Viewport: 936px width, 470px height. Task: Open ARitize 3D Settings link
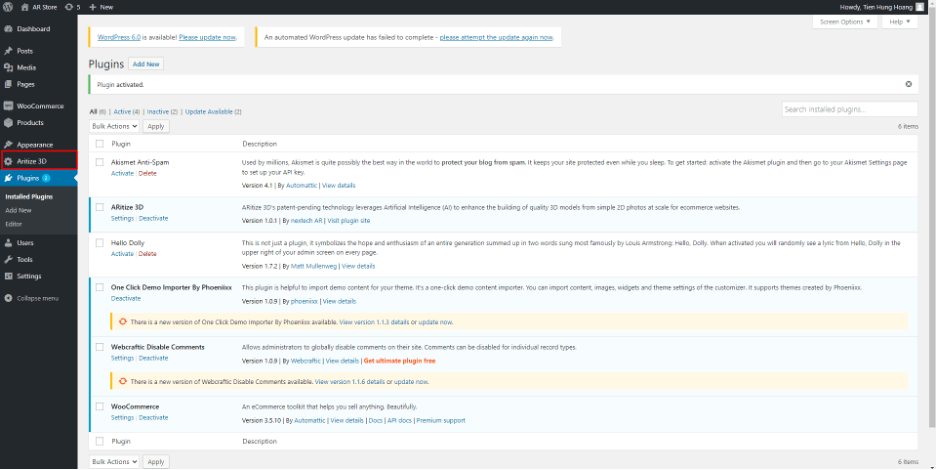[122, 219]
